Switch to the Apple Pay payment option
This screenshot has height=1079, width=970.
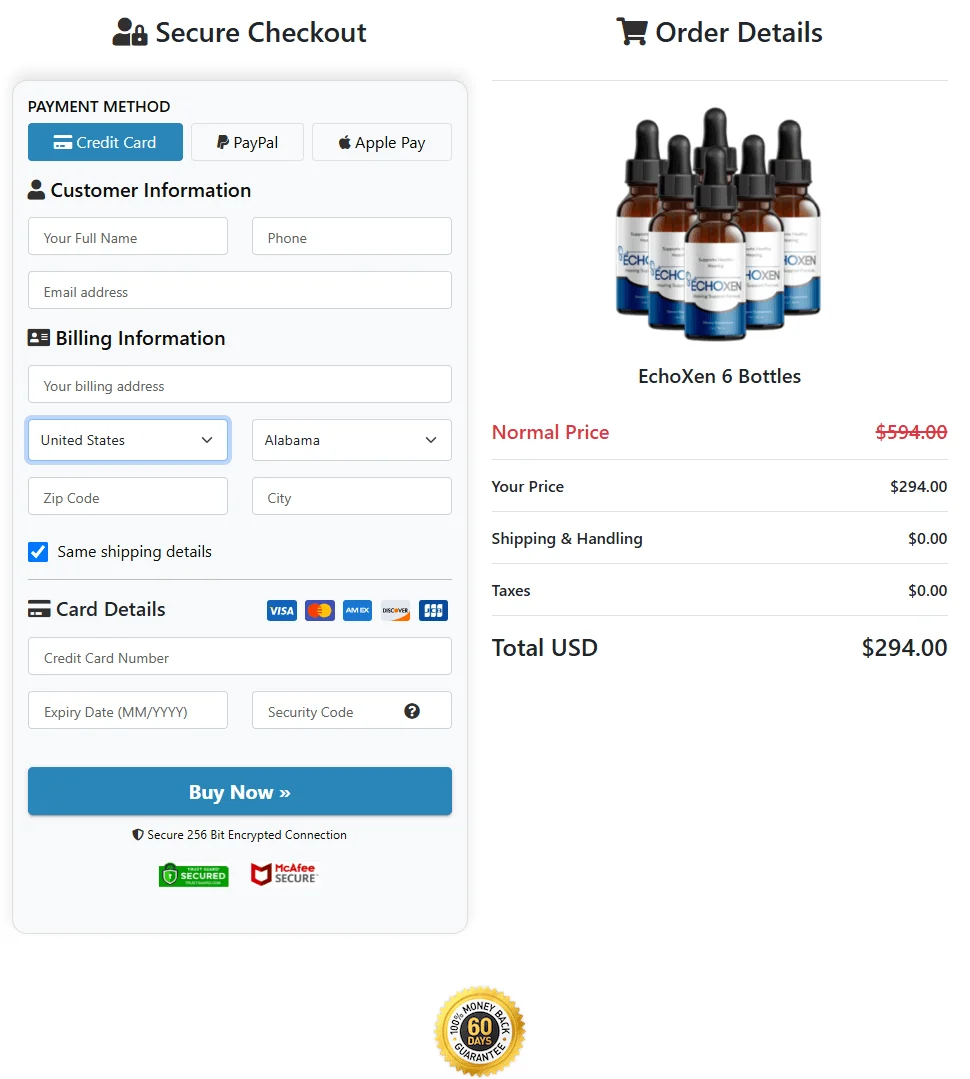pyautogui.click(x=381, y=142)
